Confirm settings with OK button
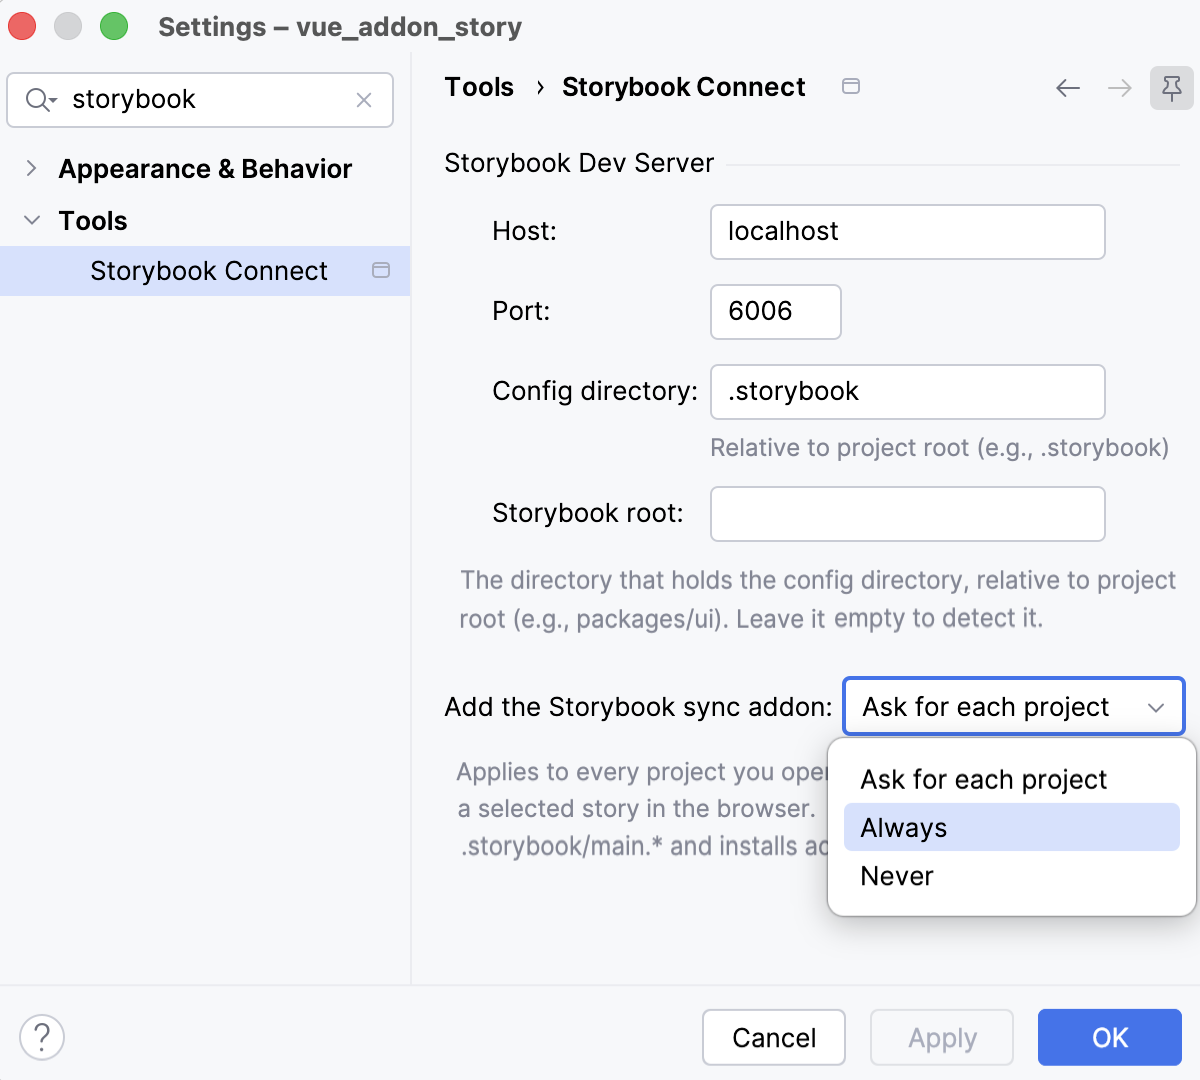Screen dimensions: 1200x1080 [1110, 1038]
